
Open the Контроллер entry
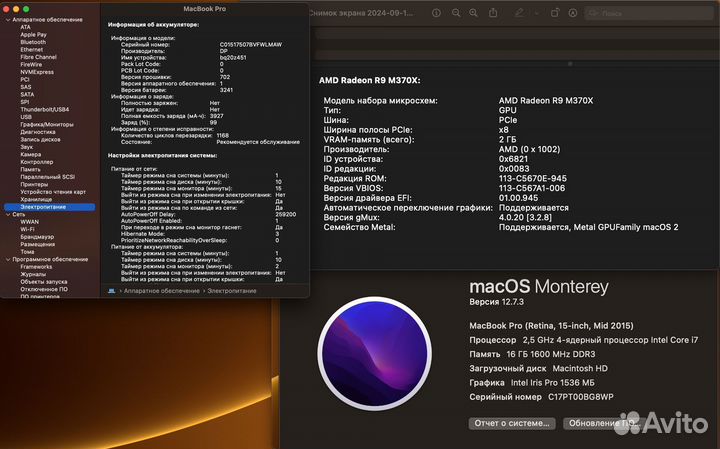tap(37, 162)
